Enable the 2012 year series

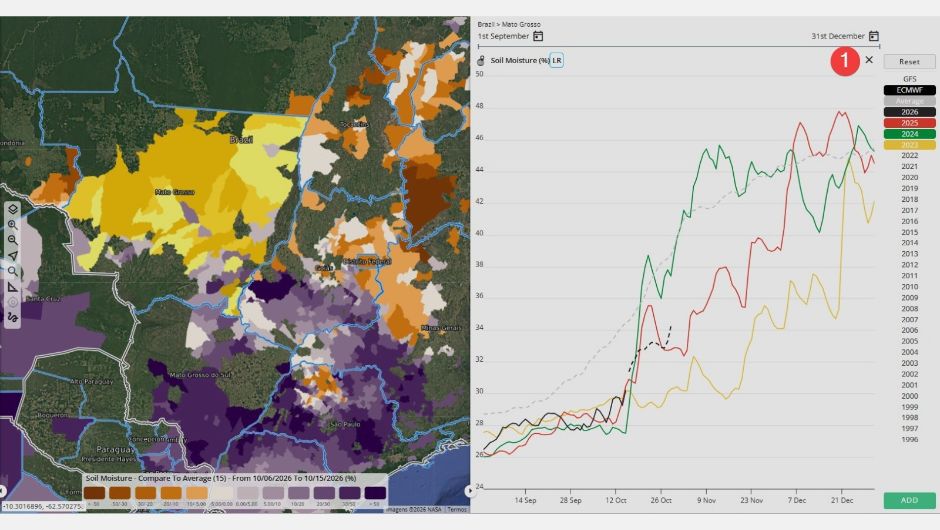pos(909,265)
